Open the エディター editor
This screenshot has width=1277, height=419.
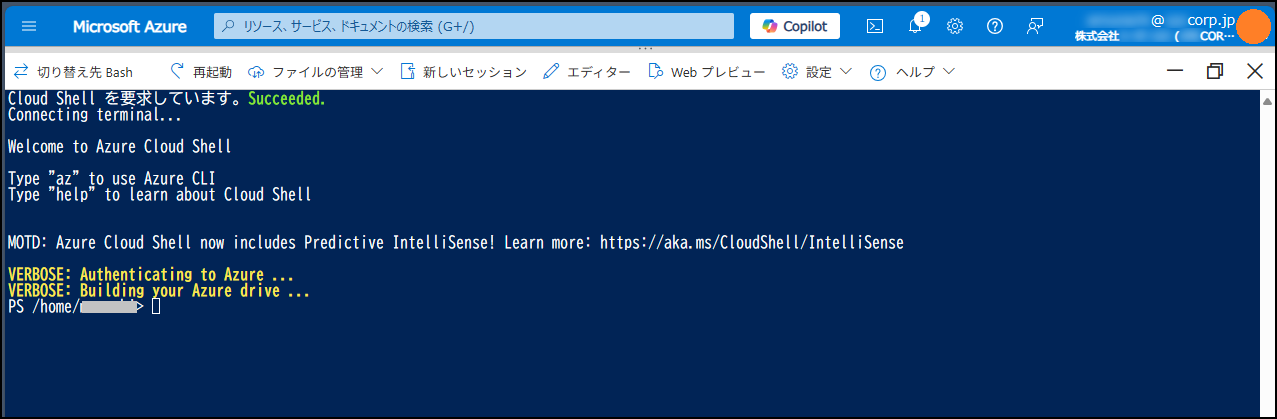pyautogui.click(x=587, y=72)
